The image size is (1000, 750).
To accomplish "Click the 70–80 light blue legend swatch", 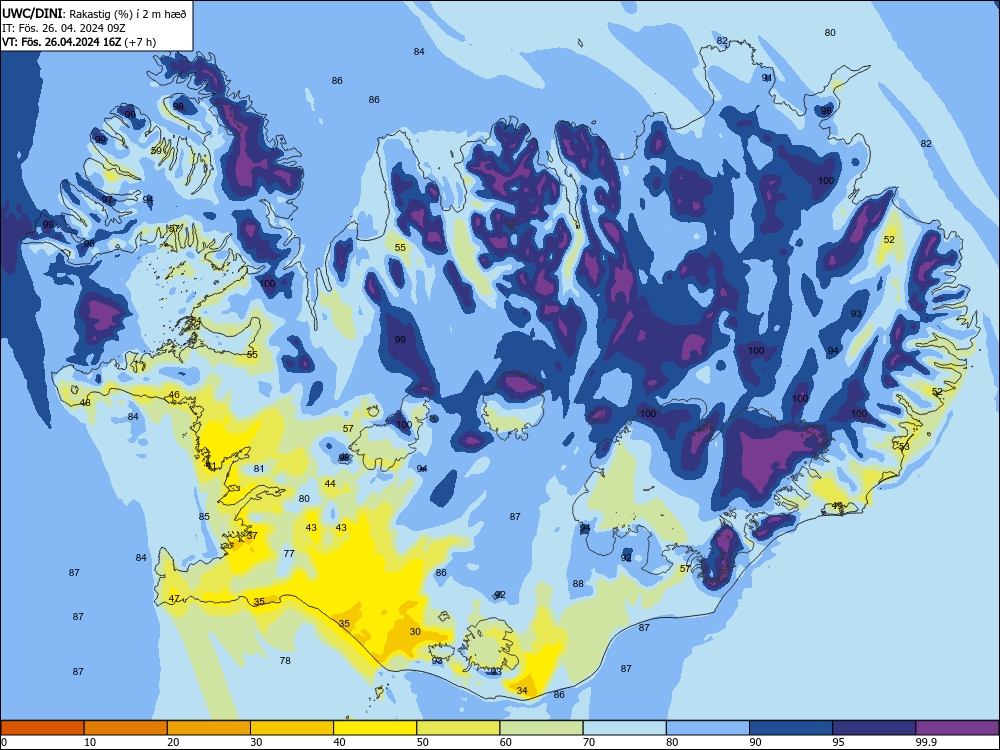I will (625, 728).
